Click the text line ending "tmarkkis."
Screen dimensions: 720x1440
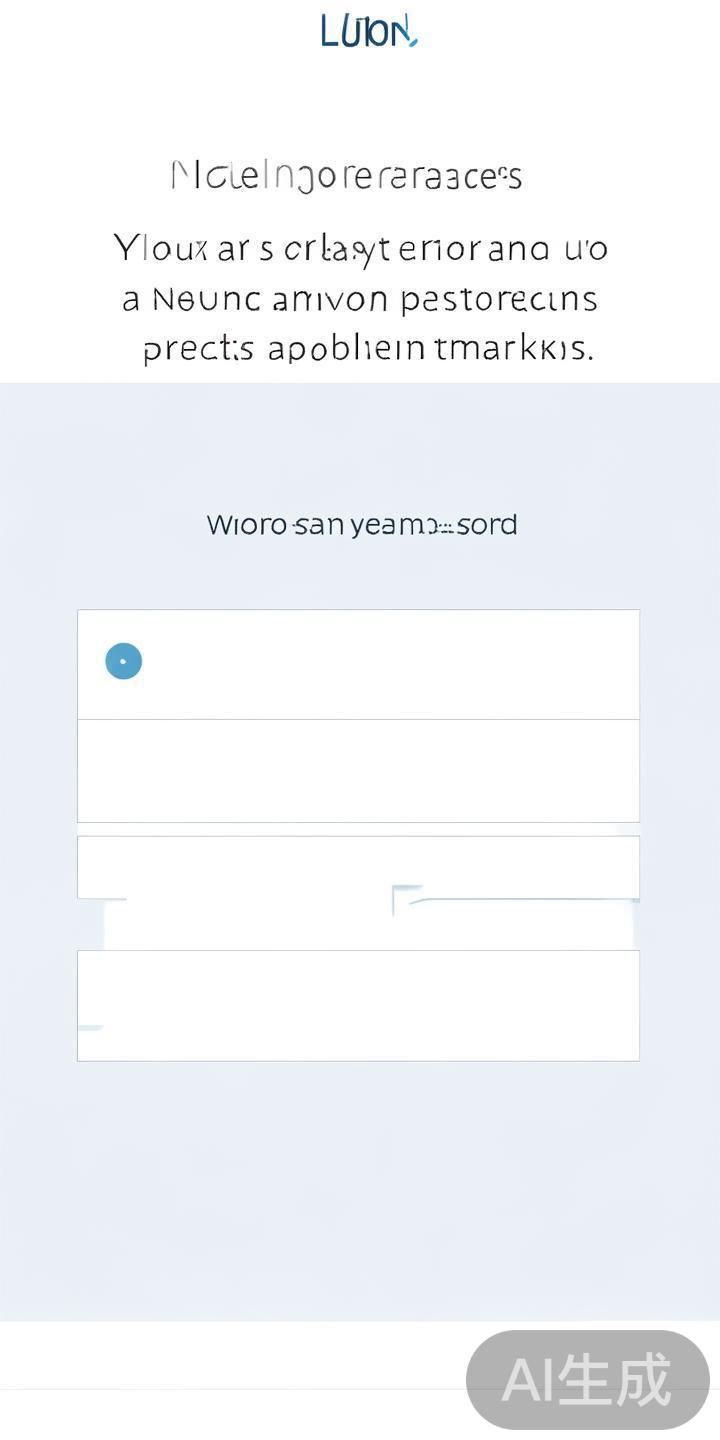(367, 348)
